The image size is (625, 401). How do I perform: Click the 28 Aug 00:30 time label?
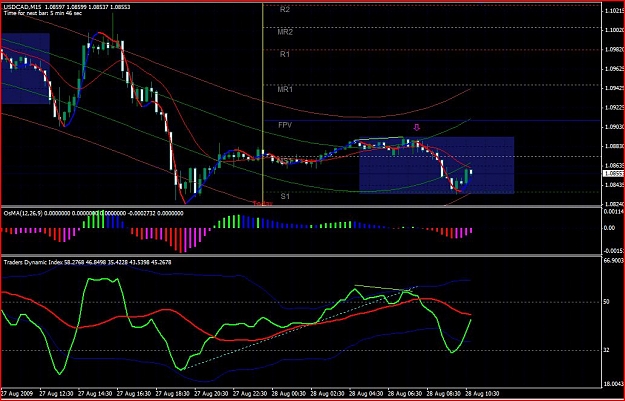point(289,394)
